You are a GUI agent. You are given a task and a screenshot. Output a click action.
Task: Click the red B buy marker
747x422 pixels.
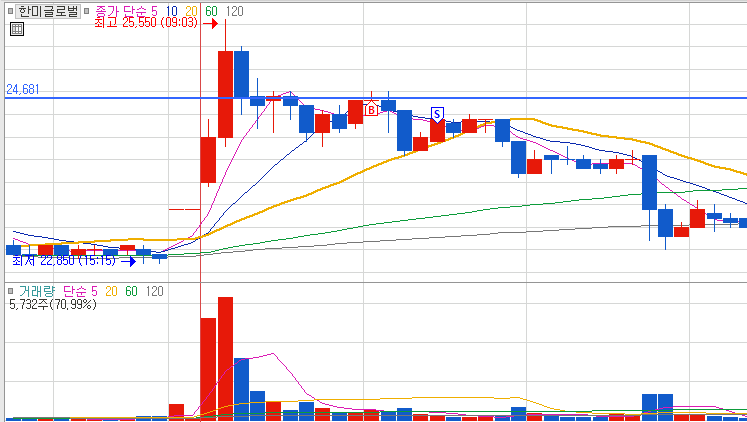(x=371, y=109)
